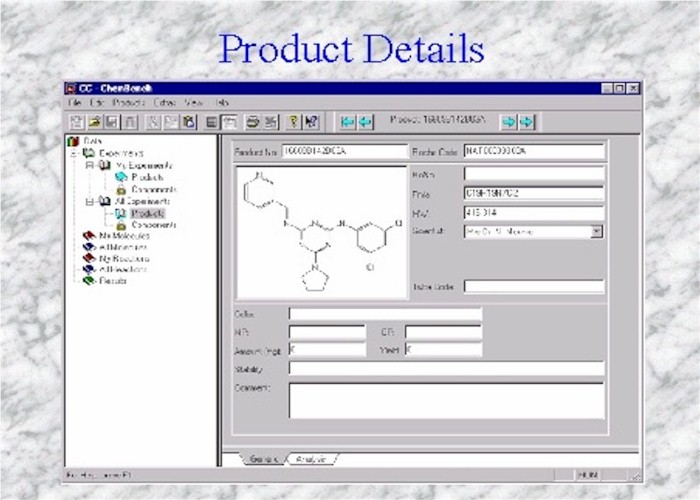The height and width of the screenshot is (500, 700).
Task: Select Components under All Experiments
Action: pyautogui.click(x=153, y=225)
